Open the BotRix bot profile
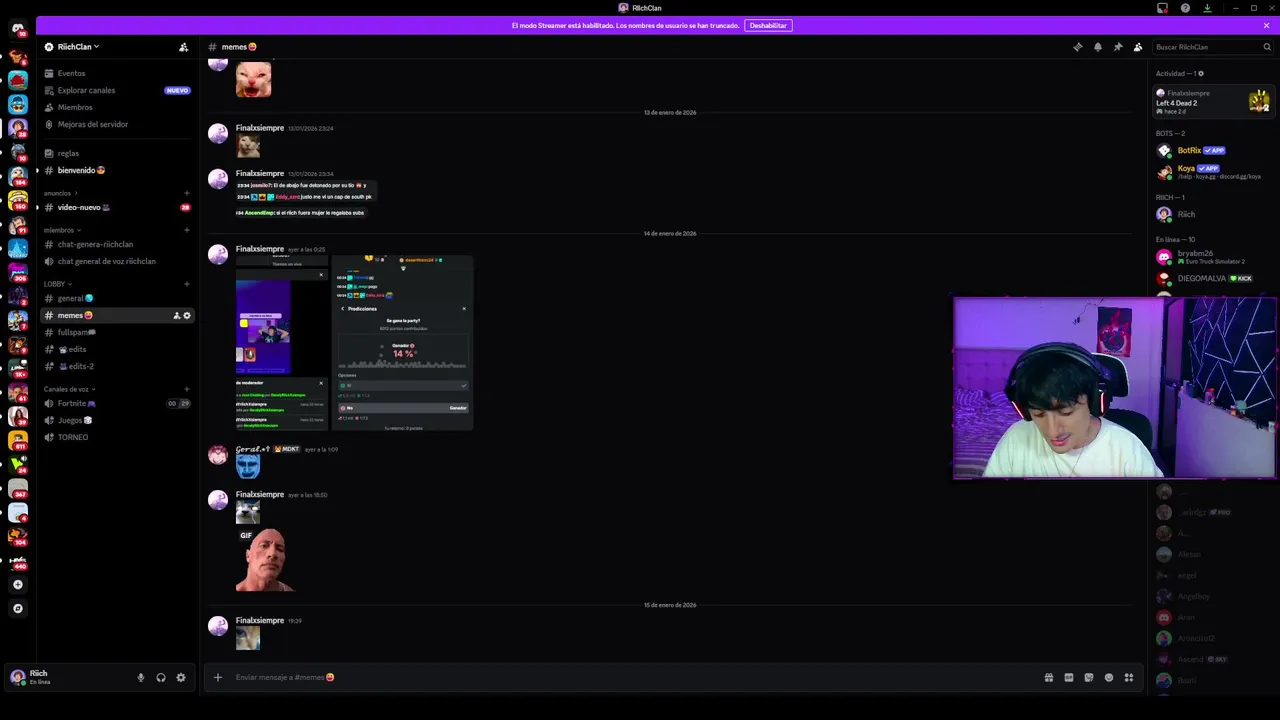This screenshot has height=720, width=1280. (1213, 150)
